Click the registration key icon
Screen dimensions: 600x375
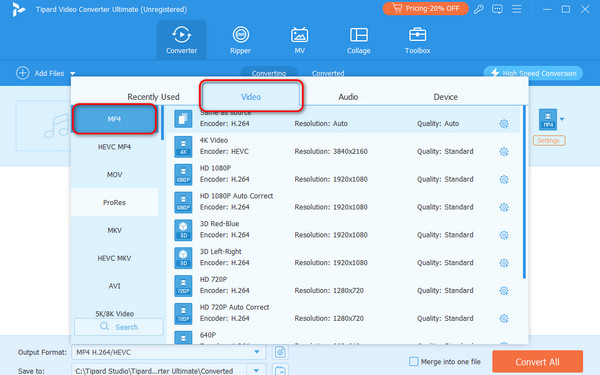click(x=478, y=9)
